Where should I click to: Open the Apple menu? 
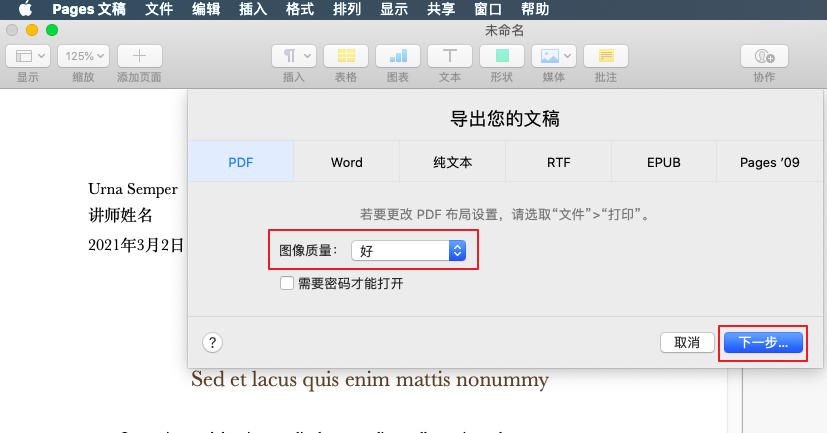coord(25,9)
